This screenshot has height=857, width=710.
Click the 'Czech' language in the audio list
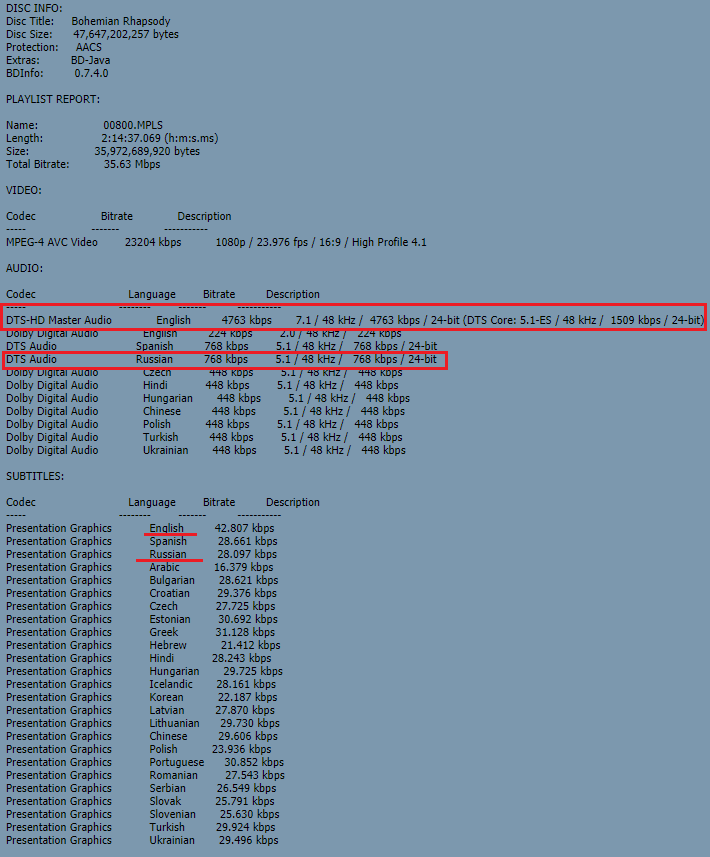tap(157, 372)
